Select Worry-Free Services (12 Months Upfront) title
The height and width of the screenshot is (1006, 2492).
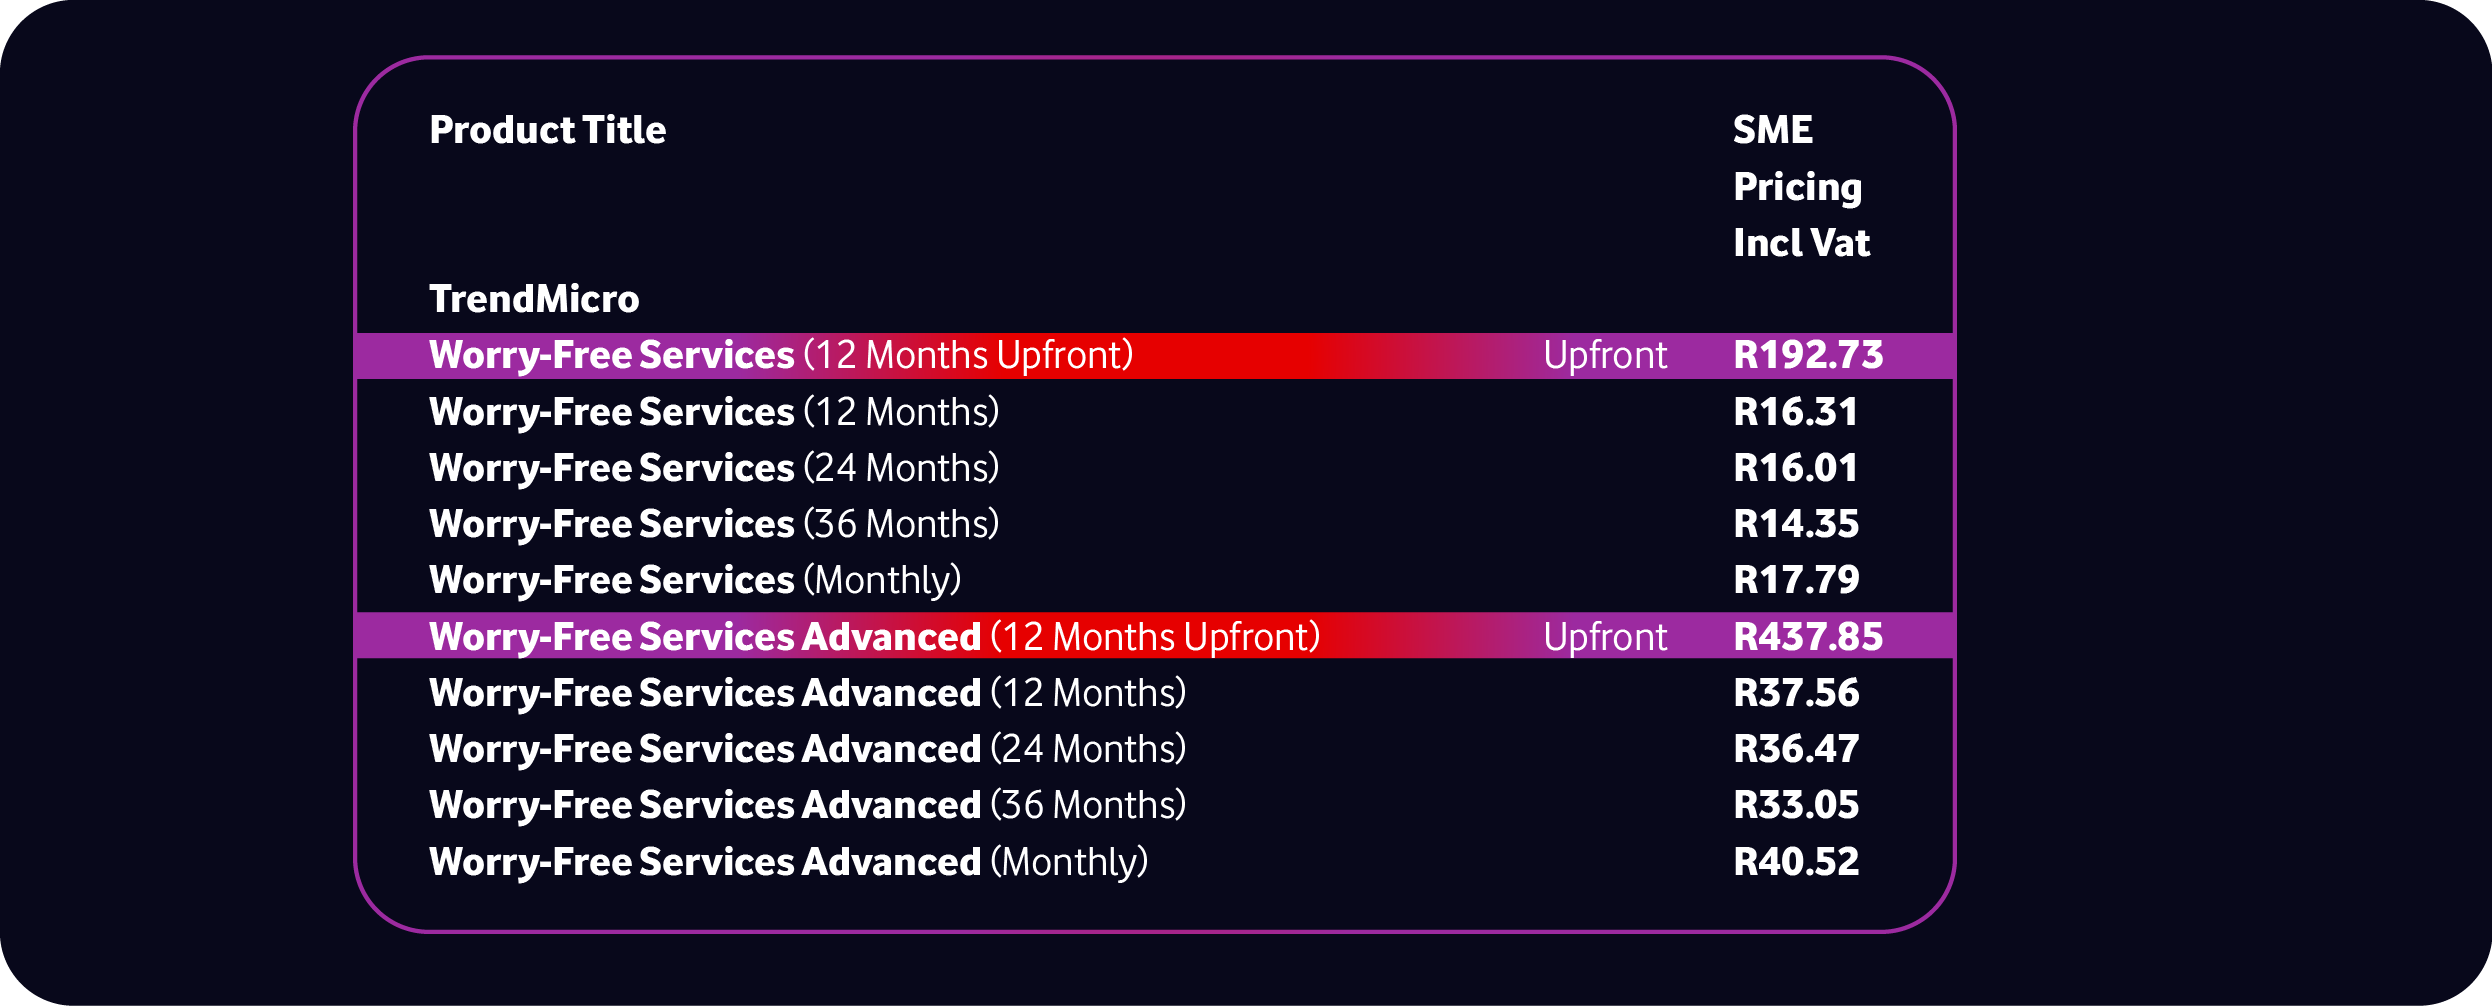780,355
